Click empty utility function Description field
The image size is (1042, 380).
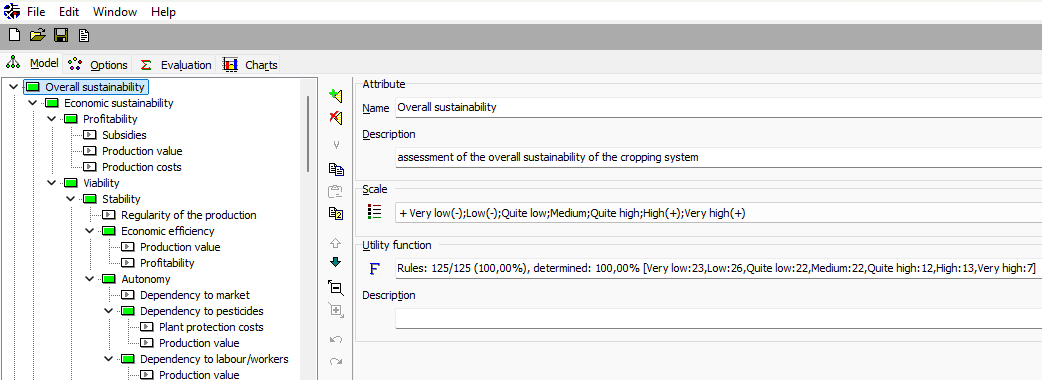pyautogui.click(x=718, y=318)
